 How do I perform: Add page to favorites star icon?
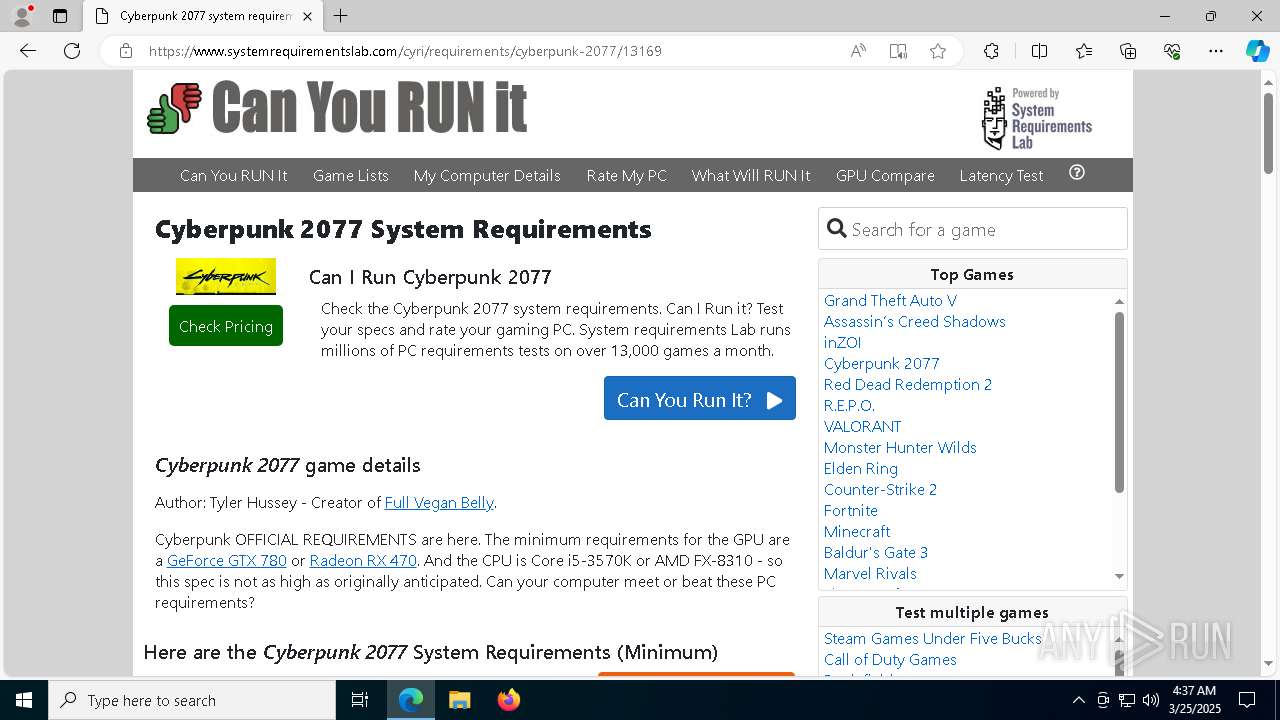[x=938, y=51]
